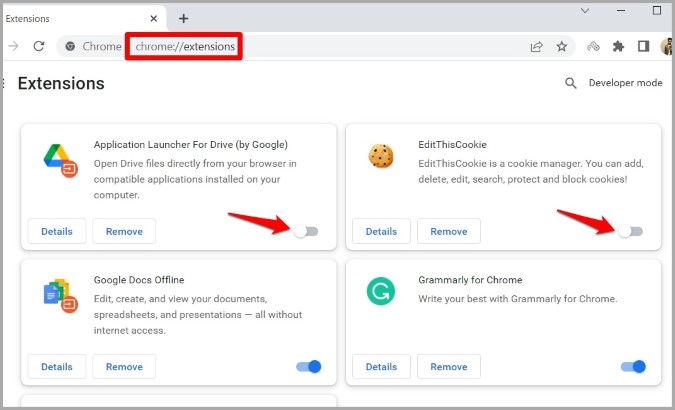Reload the page with refresh icon
Screen dimensions: 675x410
39,46
